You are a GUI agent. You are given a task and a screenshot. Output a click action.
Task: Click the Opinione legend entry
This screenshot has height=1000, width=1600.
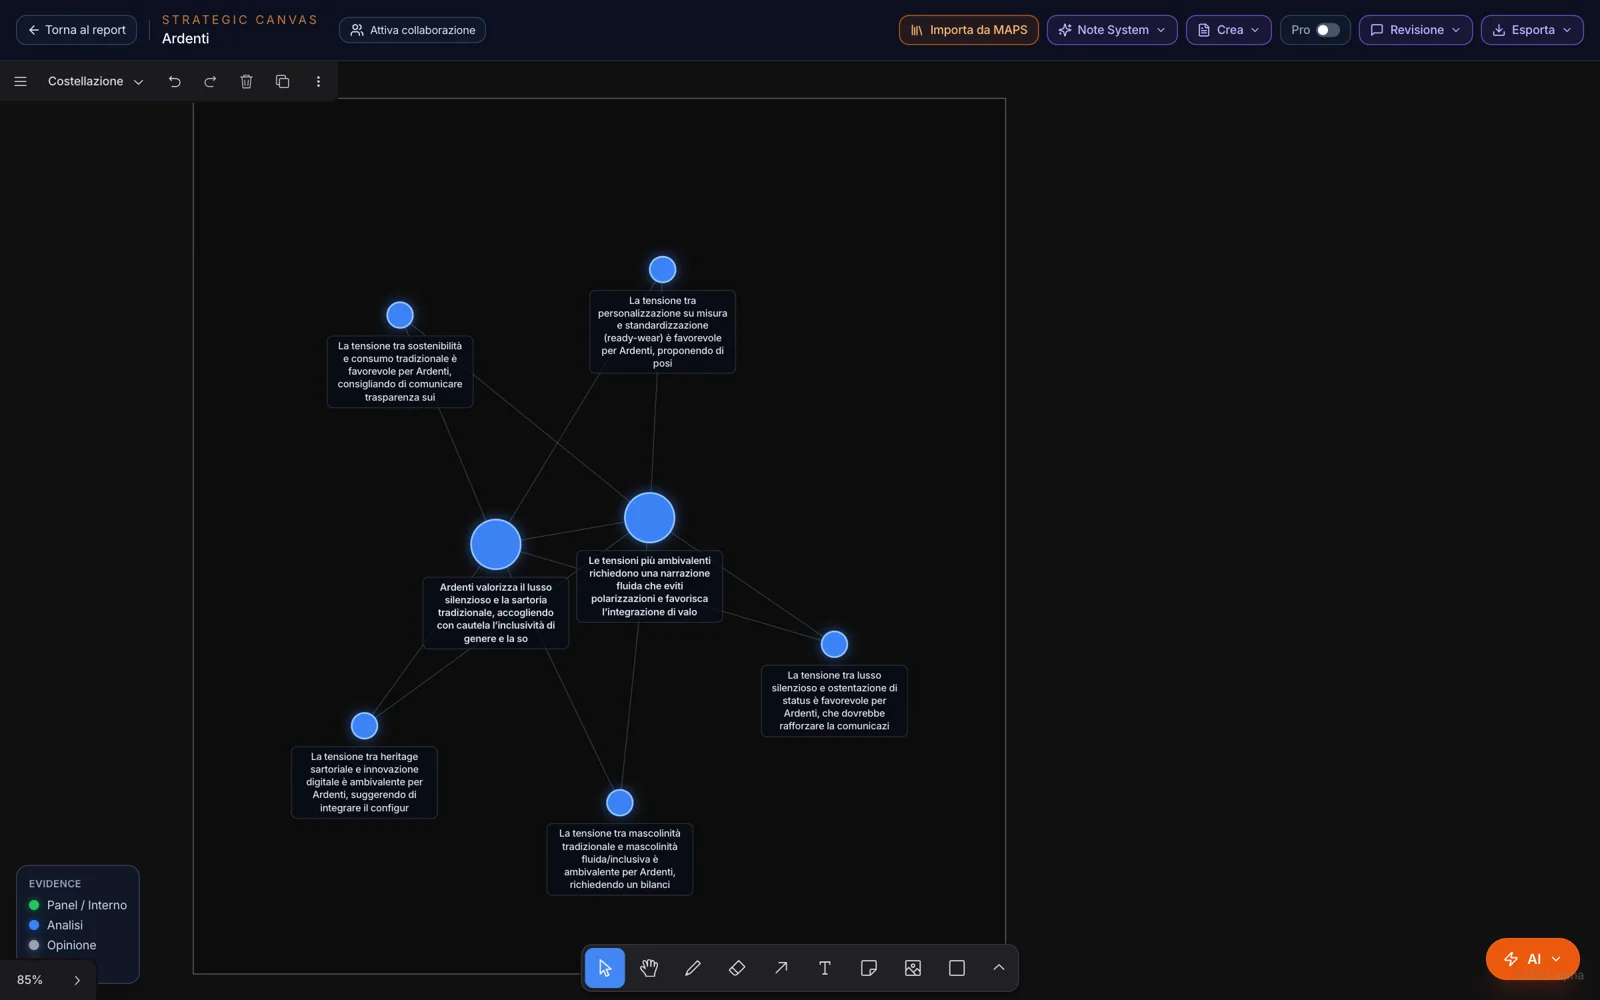tap(62, 945)
